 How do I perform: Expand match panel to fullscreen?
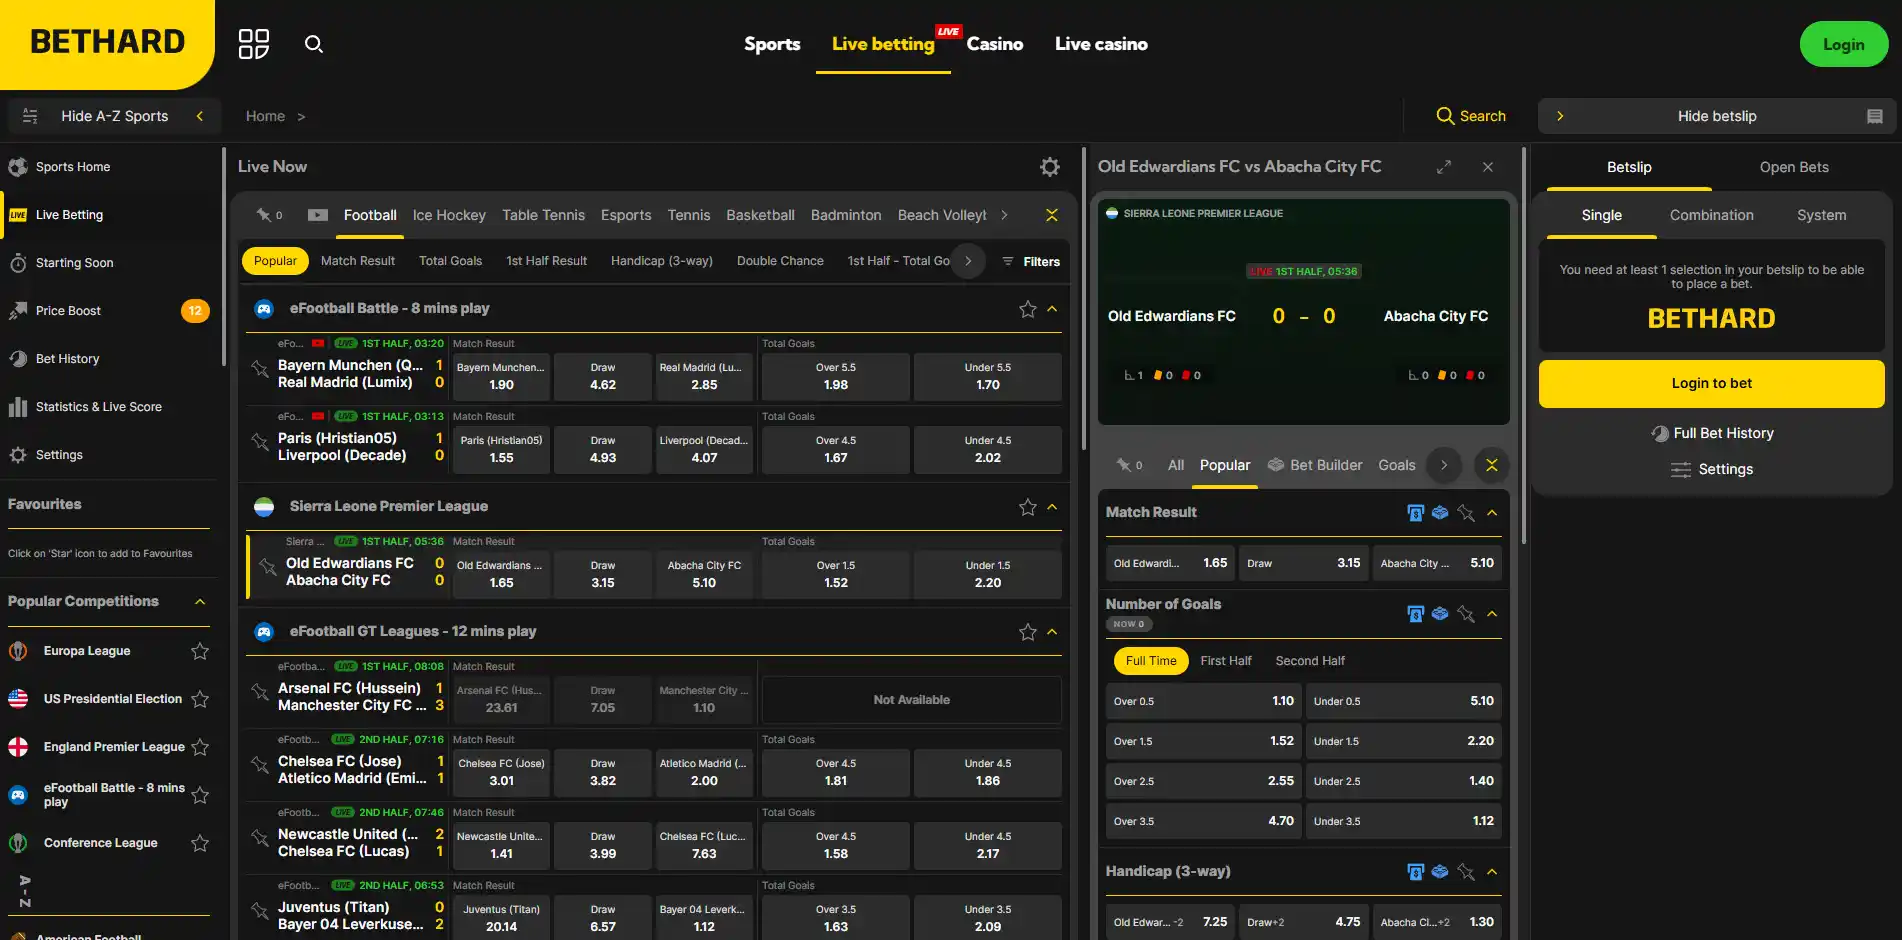point(1443,167)
